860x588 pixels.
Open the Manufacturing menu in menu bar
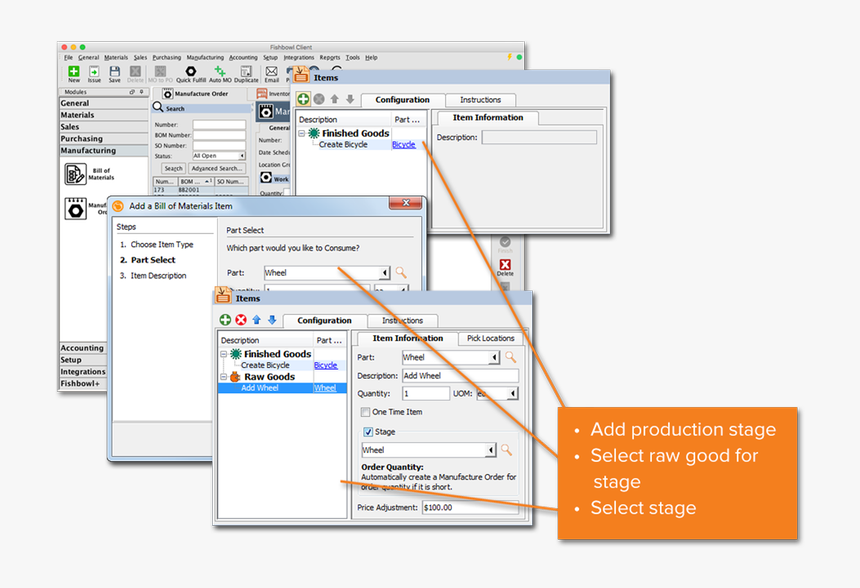(x=205, y=58)
